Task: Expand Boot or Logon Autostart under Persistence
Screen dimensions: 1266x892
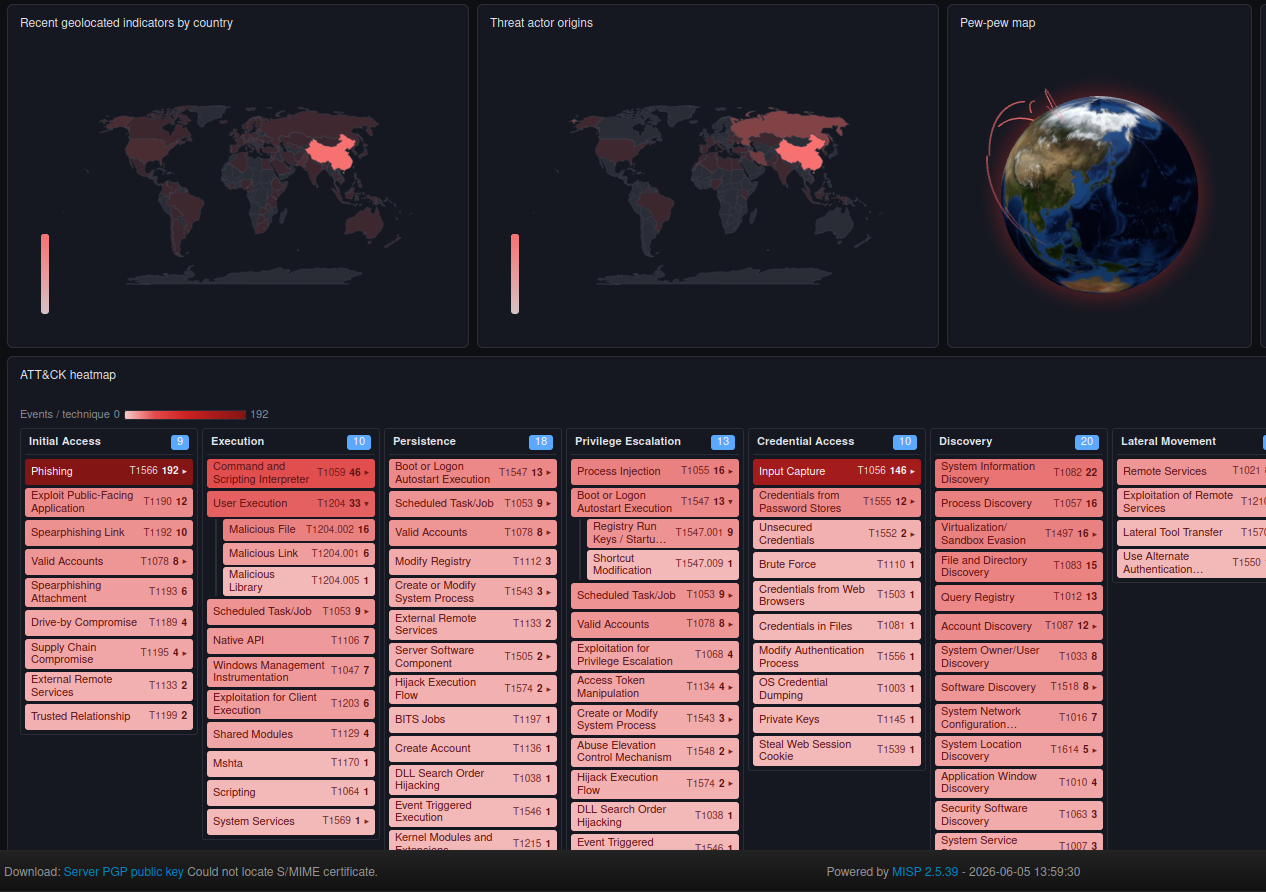Action: (x=549, y=473)
